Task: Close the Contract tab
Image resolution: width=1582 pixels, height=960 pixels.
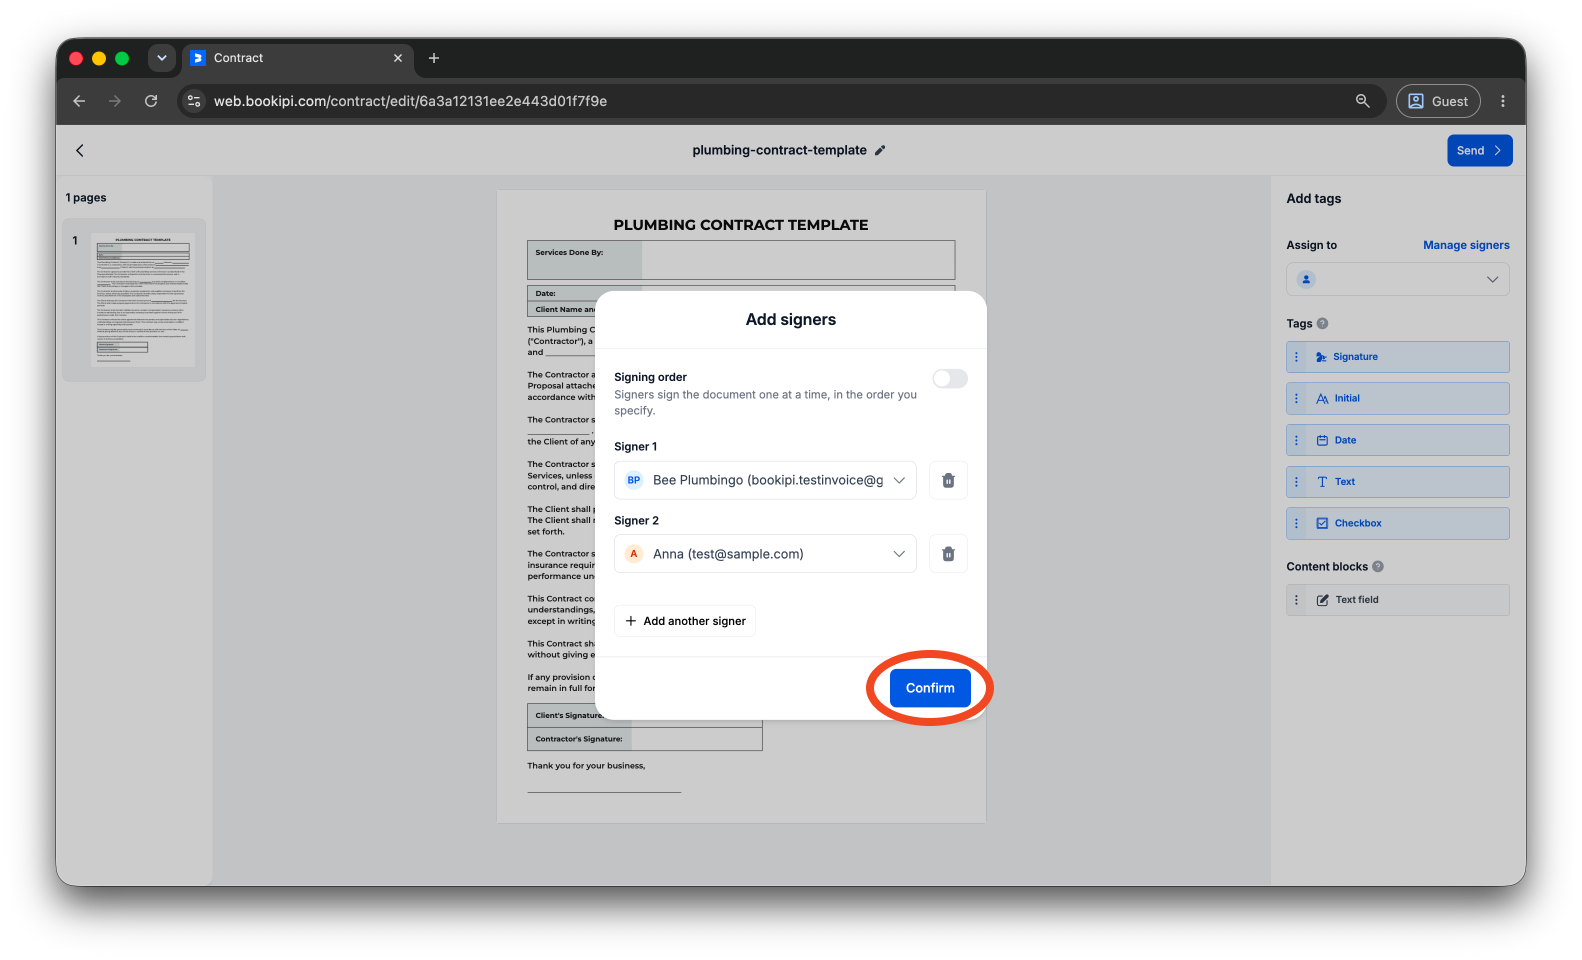Action: tap(398, 58)
